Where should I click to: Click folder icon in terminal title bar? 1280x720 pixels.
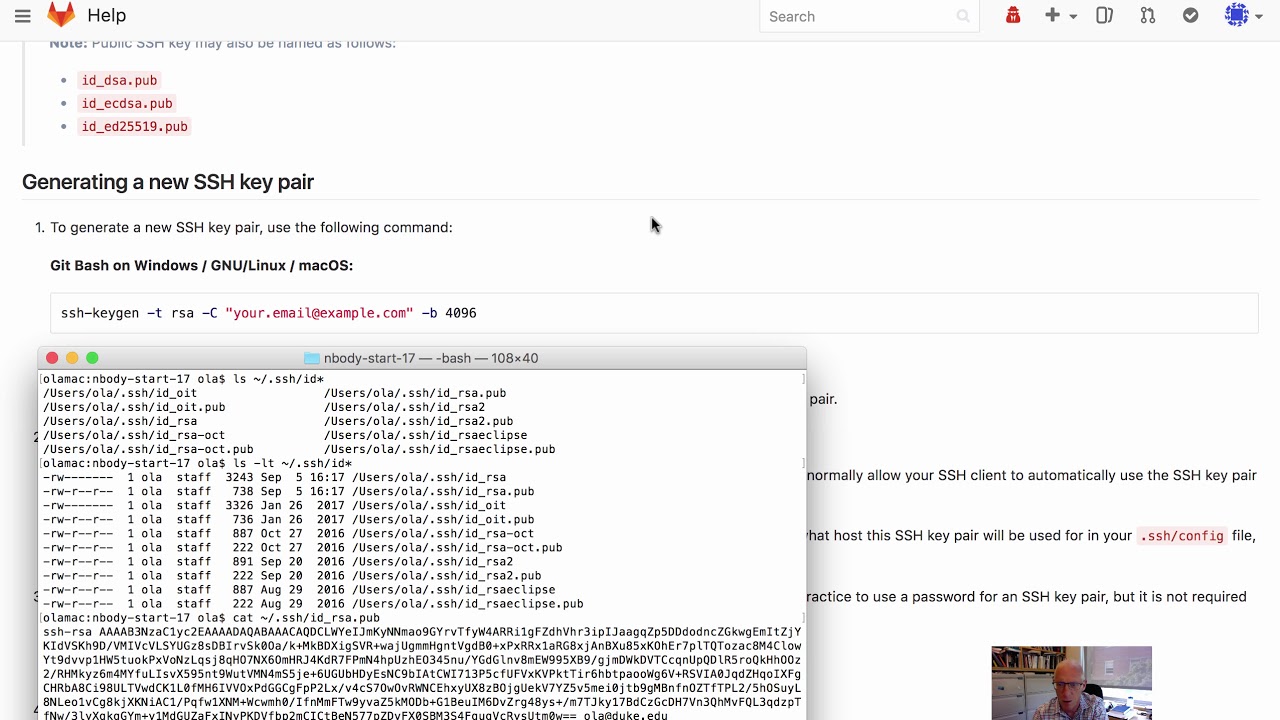coord(311,358)
